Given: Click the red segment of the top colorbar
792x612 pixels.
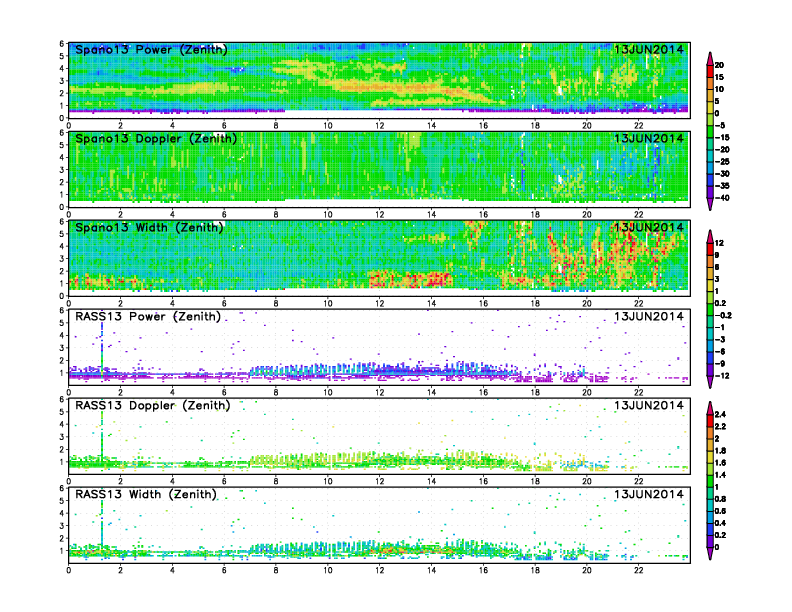Looking at the screenshot, I should click(710, 71).
